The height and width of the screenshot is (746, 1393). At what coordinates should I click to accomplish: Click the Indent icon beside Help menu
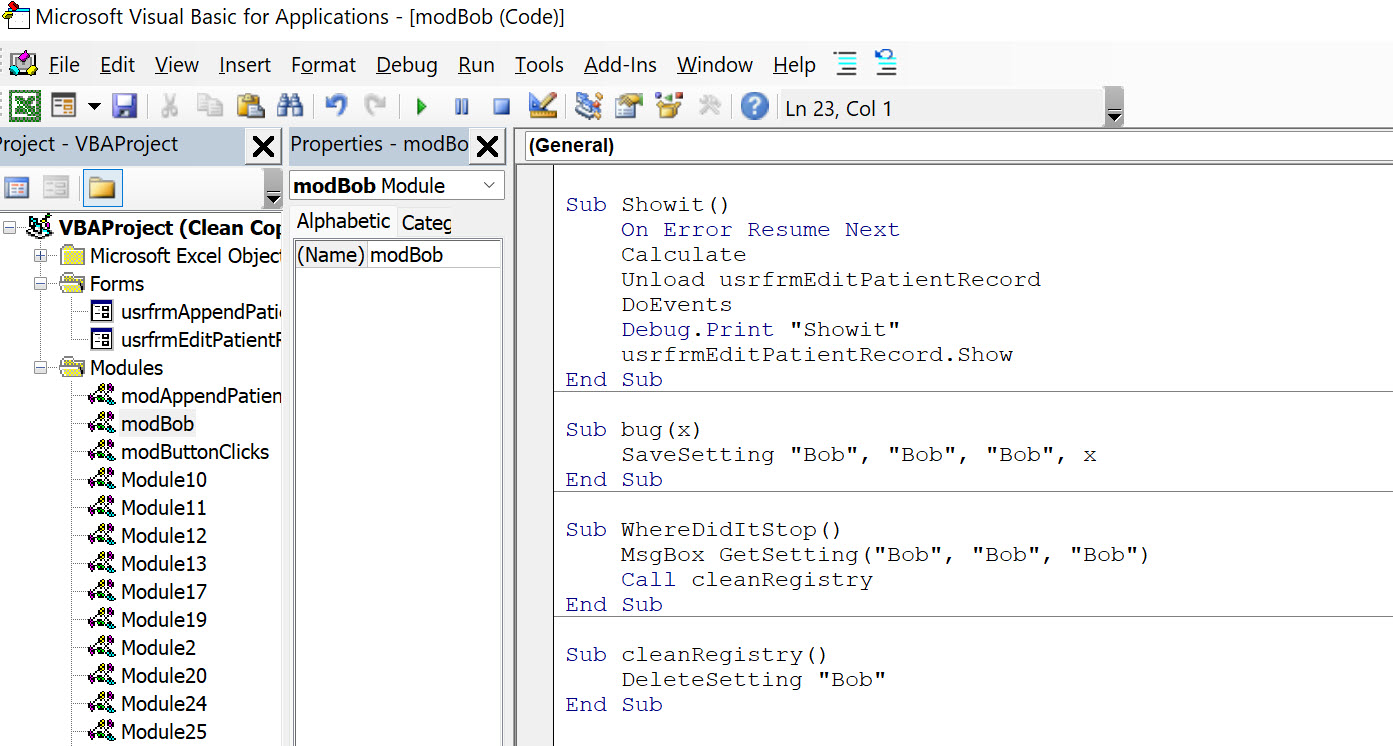pyautogui.click(x=846, y=64)
